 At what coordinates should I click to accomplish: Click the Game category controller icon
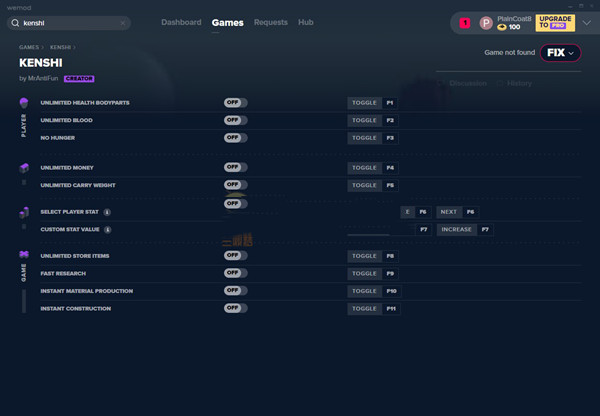tap(24, 254)
